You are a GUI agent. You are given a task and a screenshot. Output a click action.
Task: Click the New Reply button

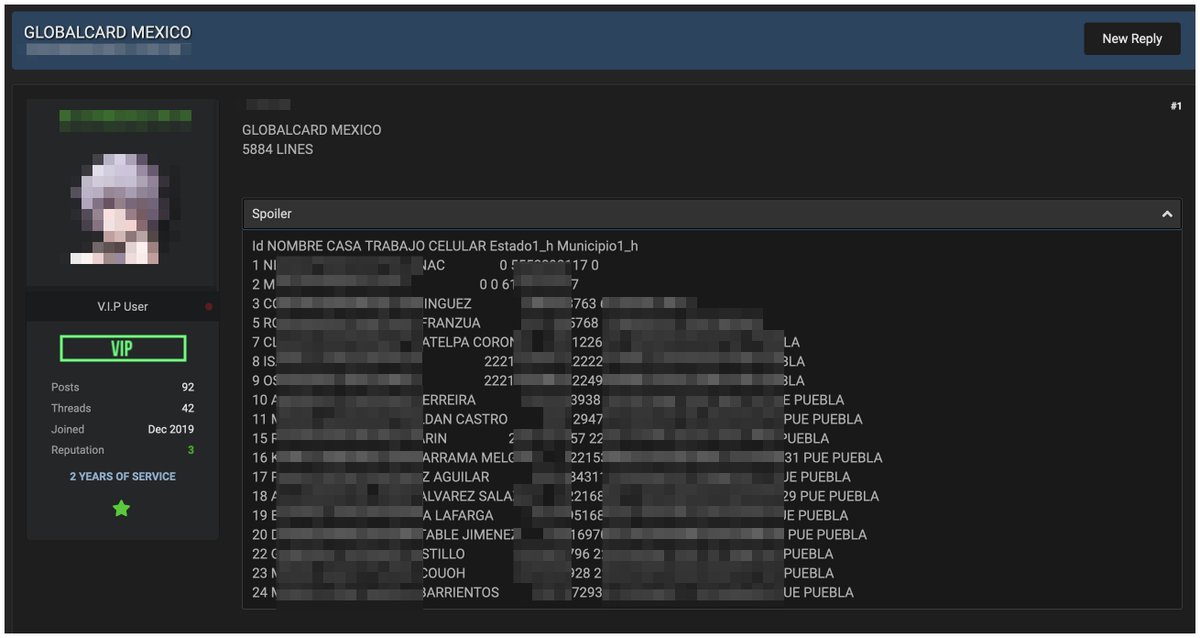[x=1132, y=39]
